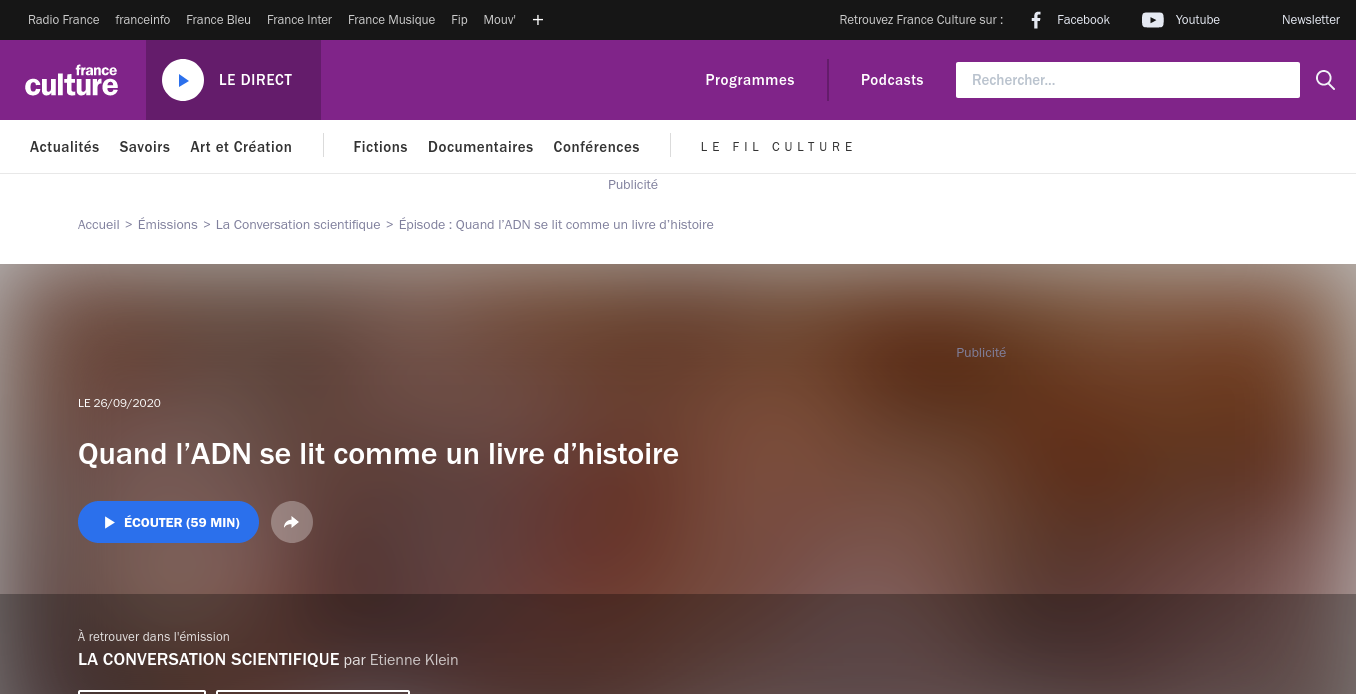
Task: Visit the France Bleu station link
Action: (x=219, y=20)
